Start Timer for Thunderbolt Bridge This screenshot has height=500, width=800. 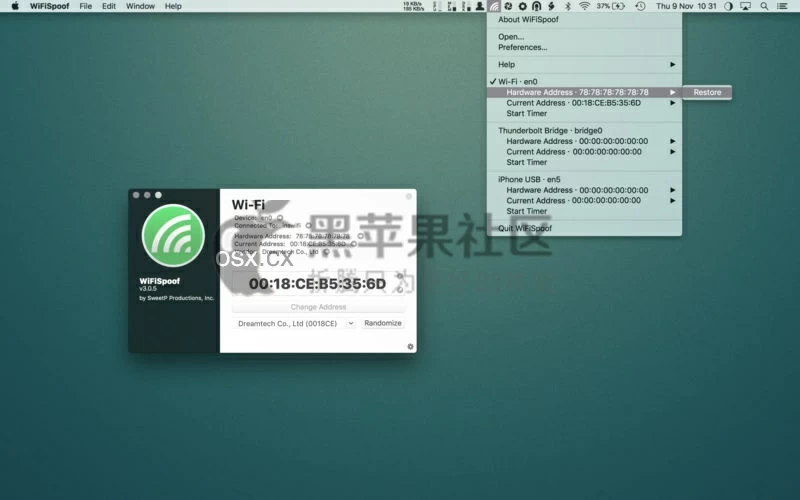click(584, 162)
